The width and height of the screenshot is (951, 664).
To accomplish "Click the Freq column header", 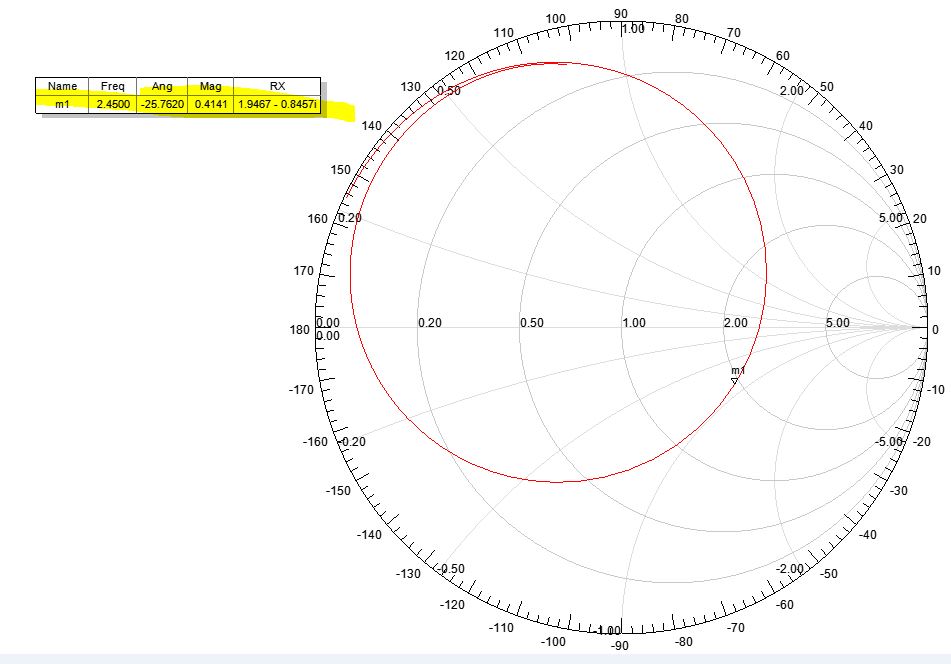I will click(x=113, y=86).
